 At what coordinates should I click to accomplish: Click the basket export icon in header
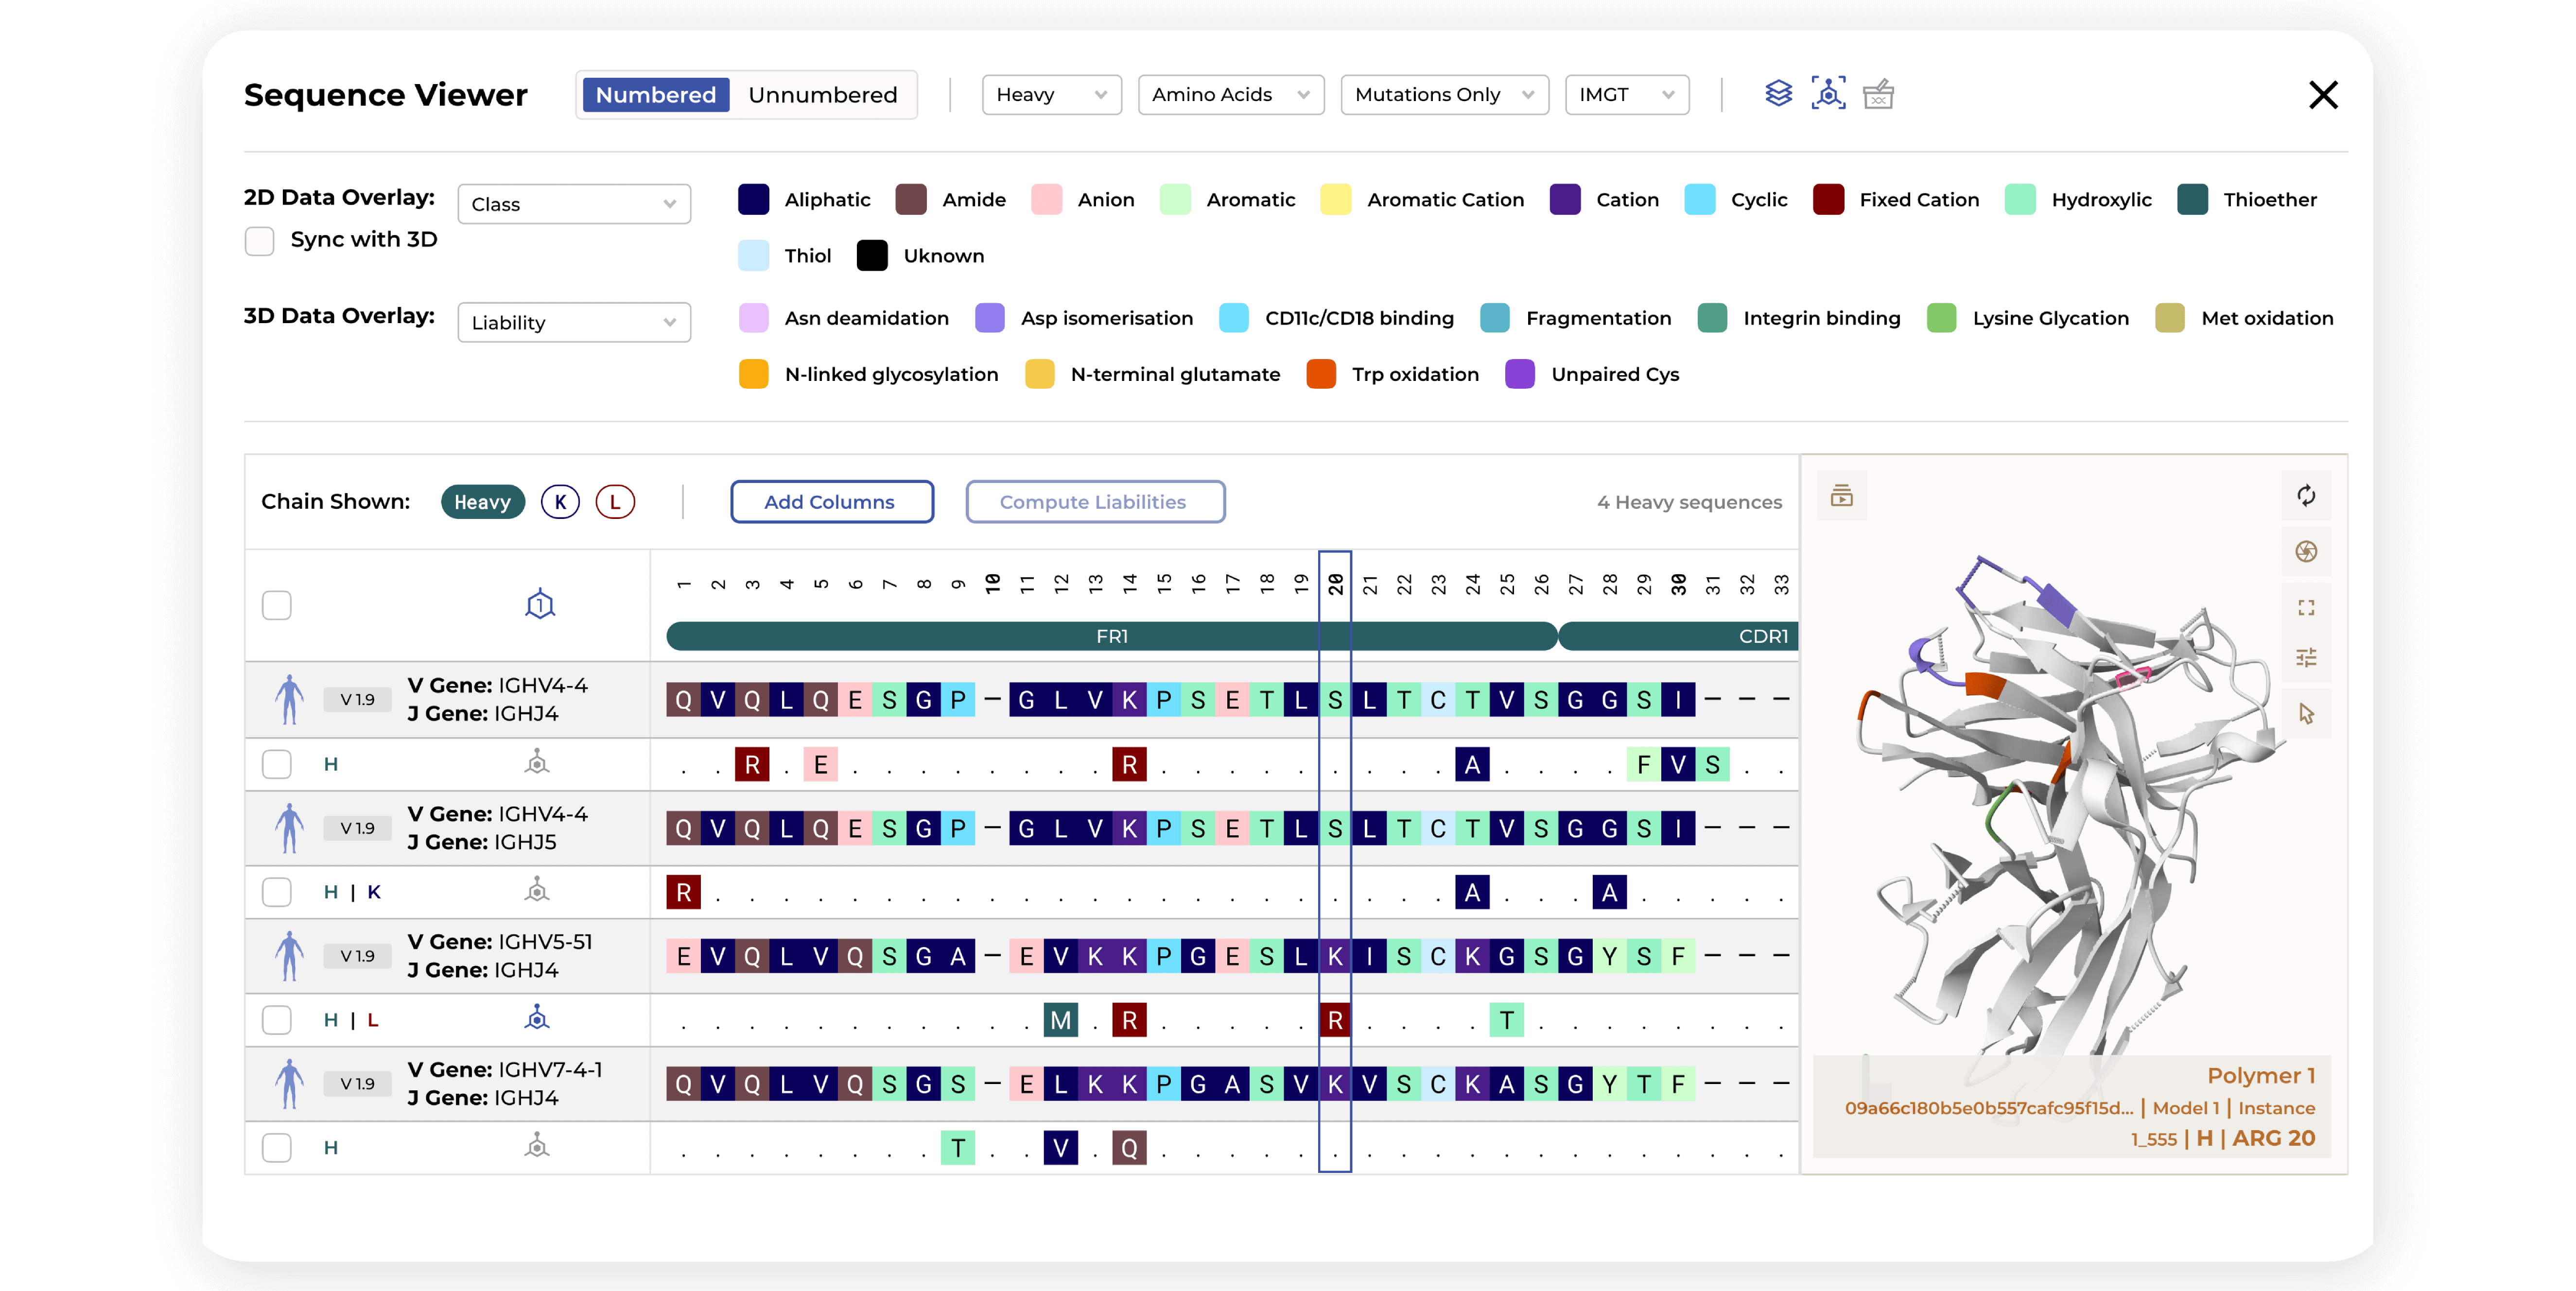click(x=1878, y=94)
